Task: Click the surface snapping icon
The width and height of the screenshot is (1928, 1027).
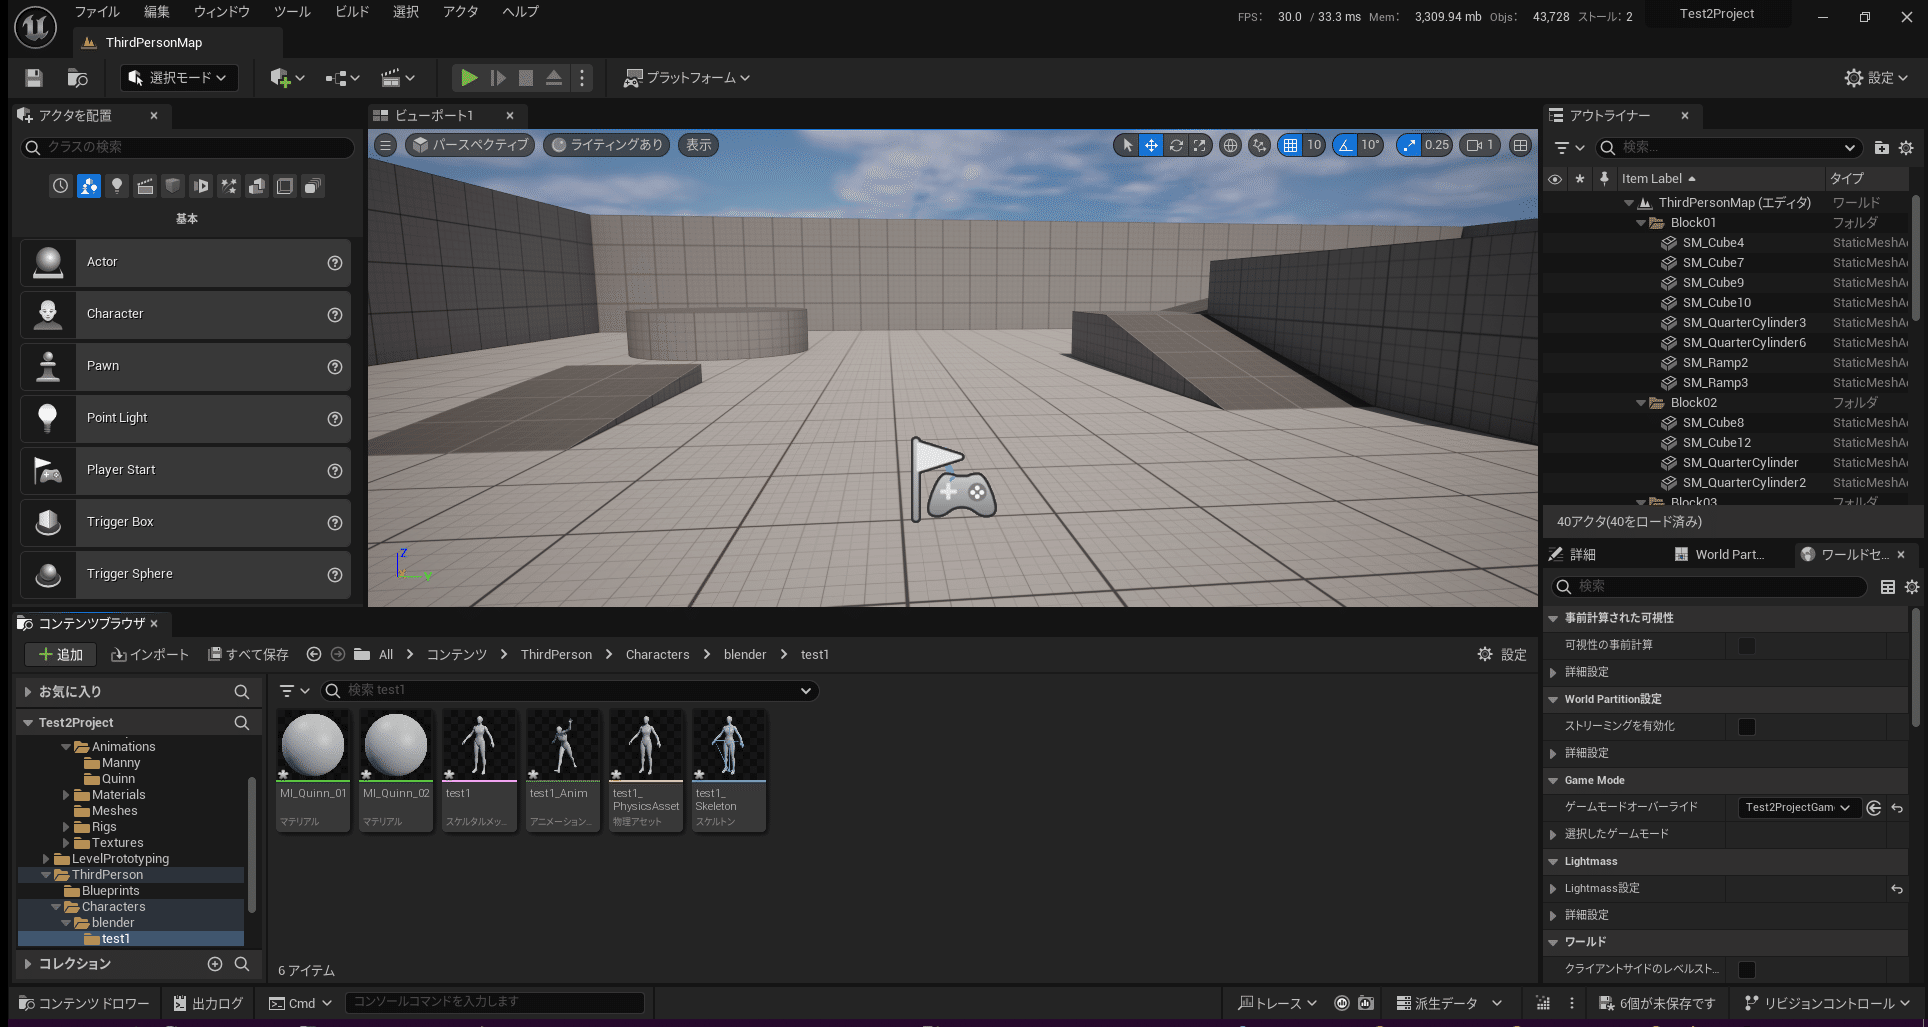Action: coord(1259,145)
